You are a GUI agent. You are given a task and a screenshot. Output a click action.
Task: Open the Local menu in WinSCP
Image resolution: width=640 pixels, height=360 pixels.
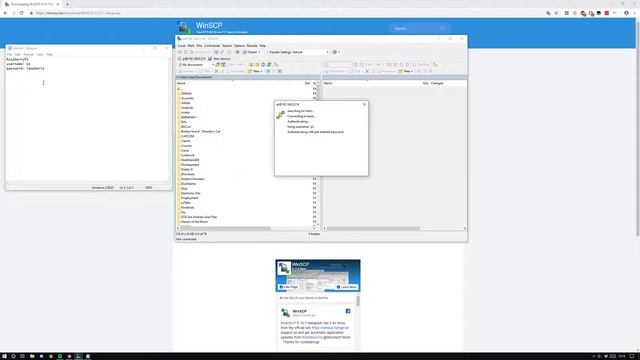pos(181,46)
